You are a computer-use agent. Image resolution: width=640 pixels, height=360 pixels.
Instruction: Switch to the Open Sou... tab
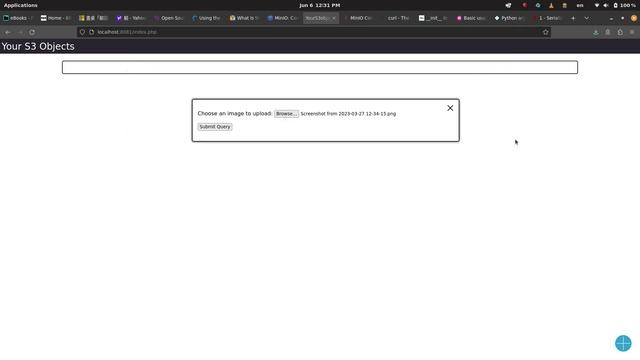pos(169,18)
